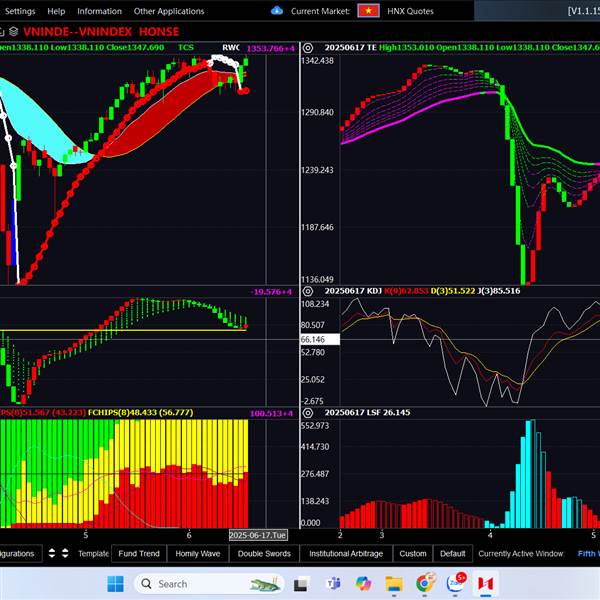Click the LSF 26.145 indicator title
The height and width of the screenshot is (600, 600).
tap(388, 412)
